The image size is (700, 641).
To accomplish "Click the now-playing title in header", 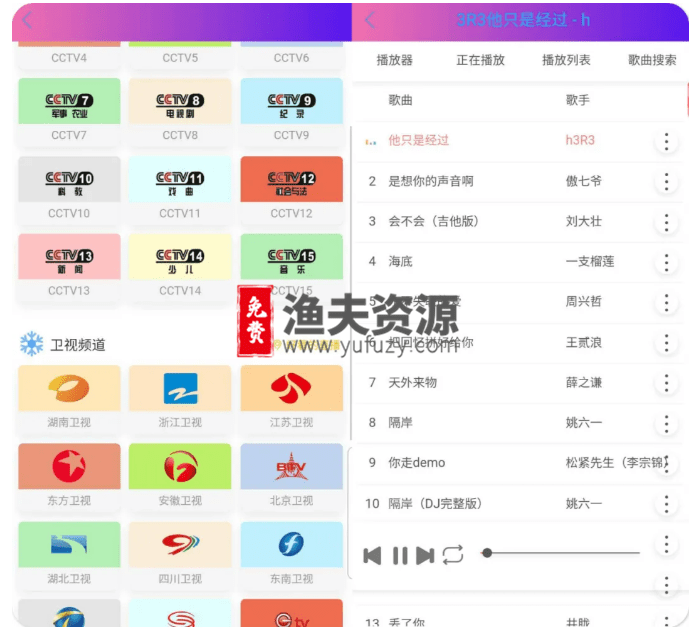I will 523,20.
